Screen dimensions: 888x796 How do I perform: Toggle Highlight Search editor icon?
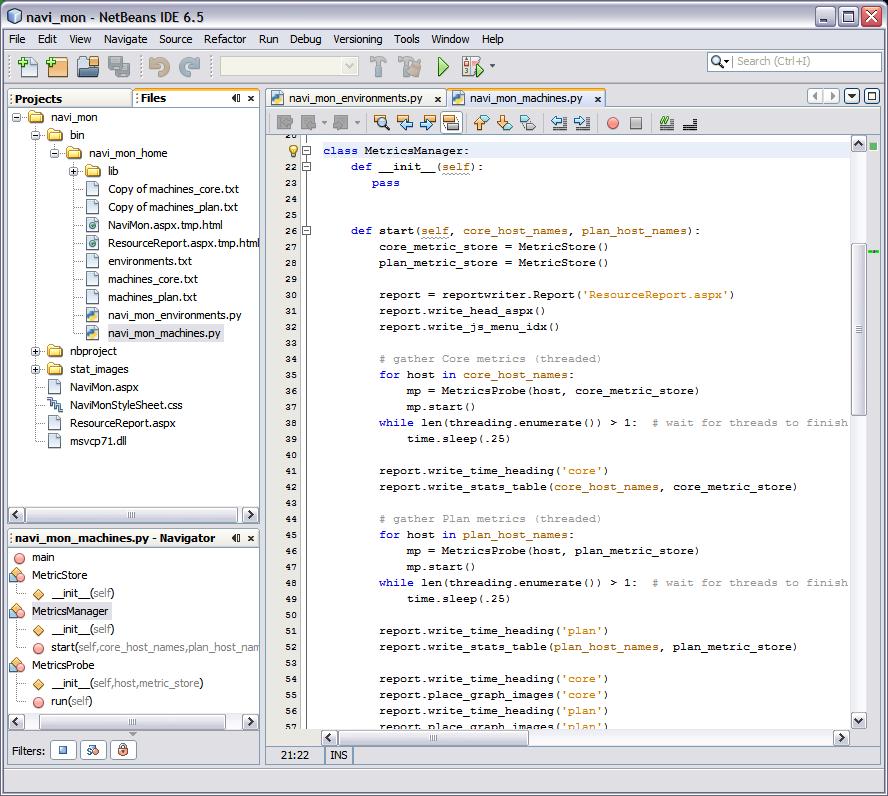point(451,123)
